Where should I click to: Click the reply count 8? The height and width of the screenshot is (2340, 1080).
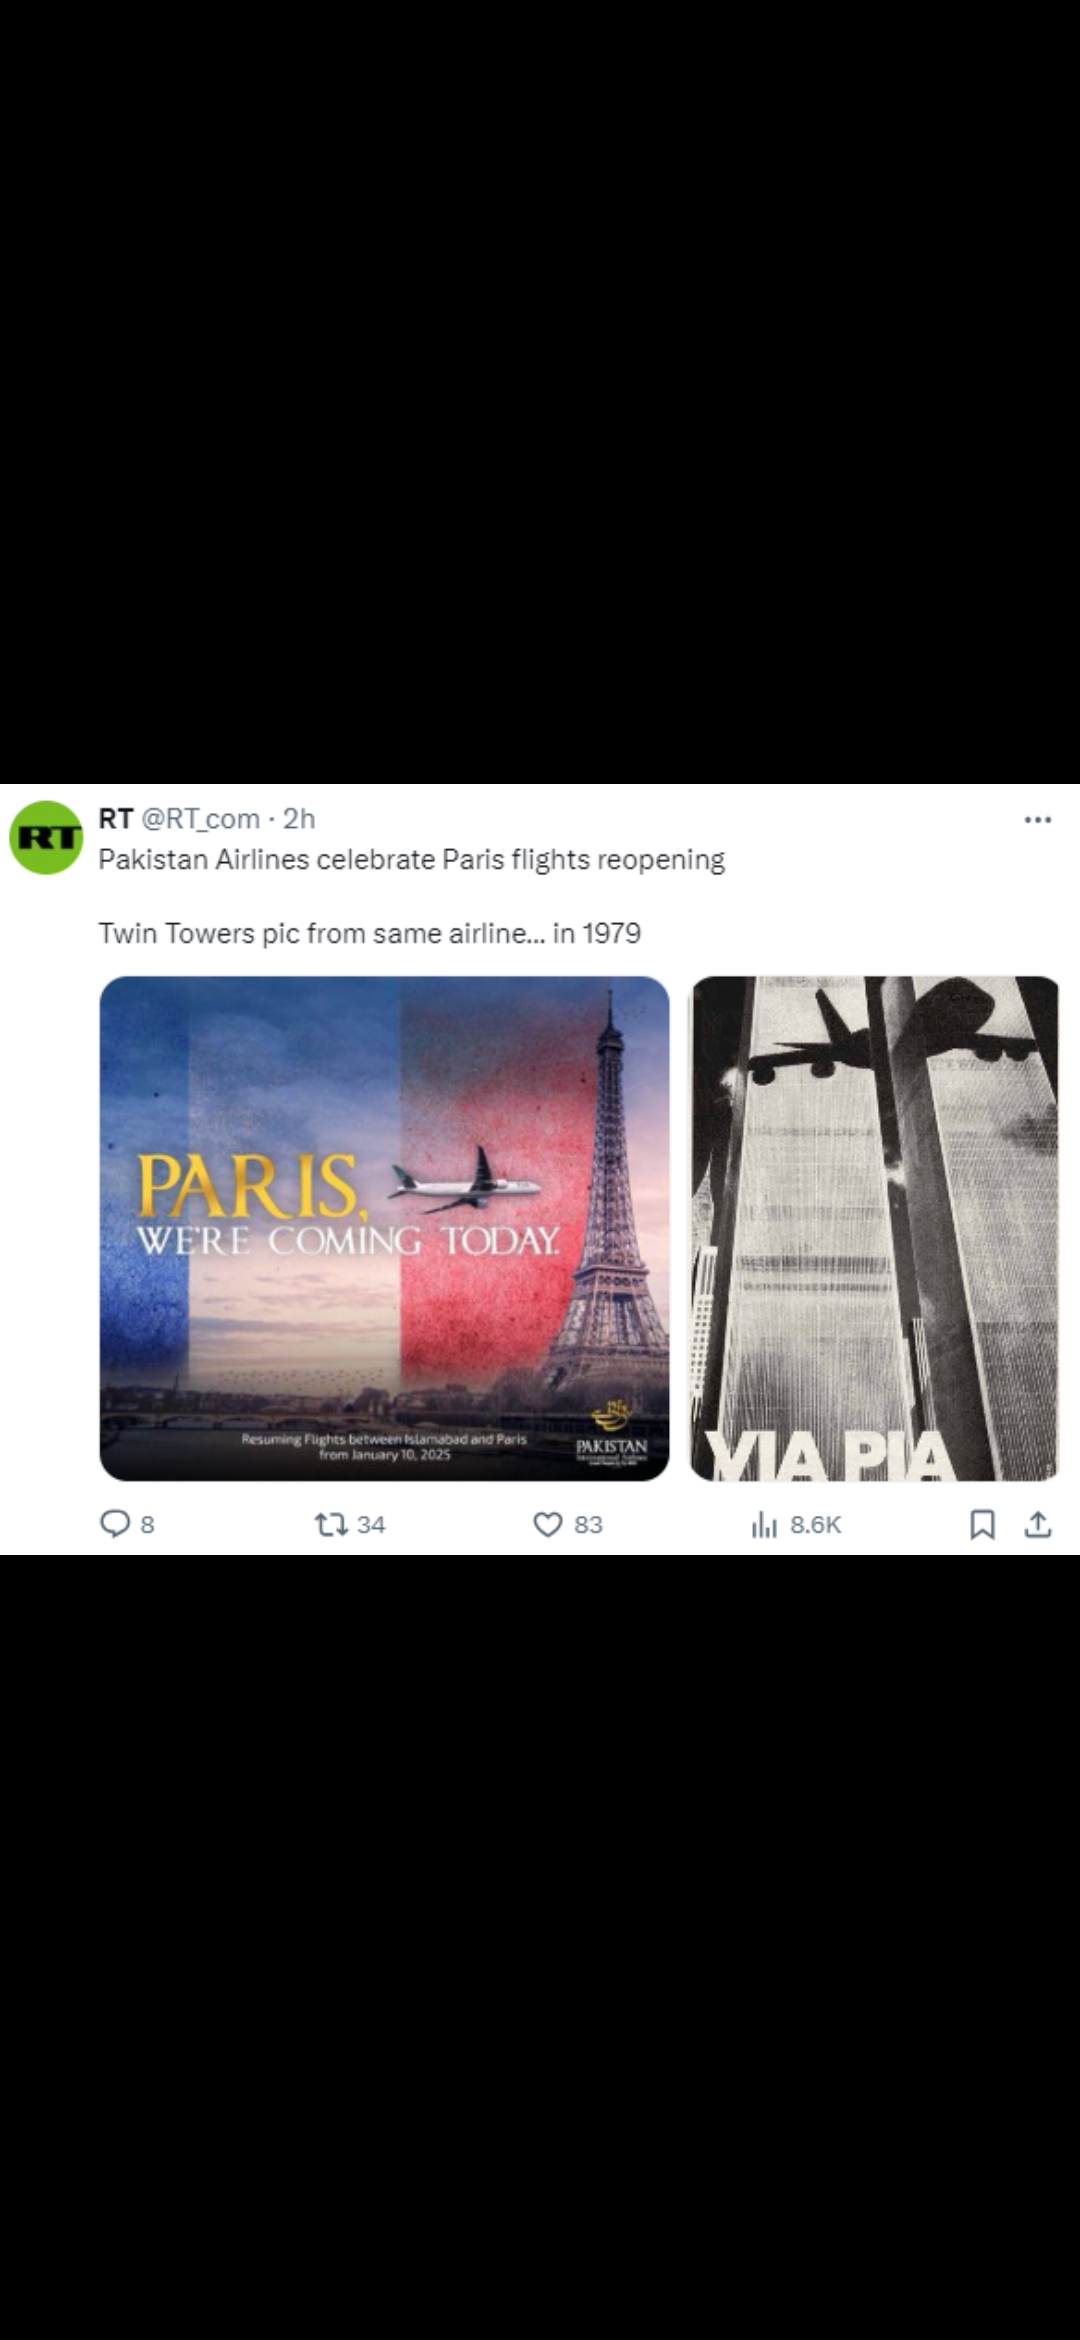pyautogui.click(x=147, y=1524)
